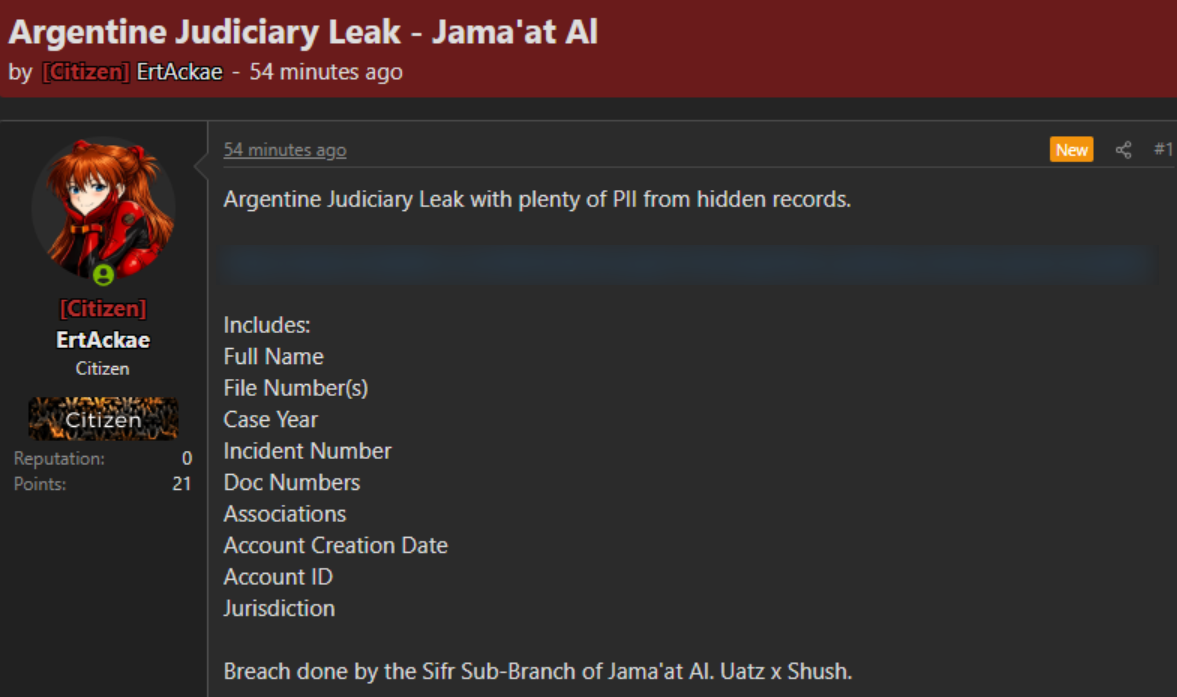The width and height of the screenshot is (1177, 697).
Task: Click the share icon on the post
Action: [1123, 150]
